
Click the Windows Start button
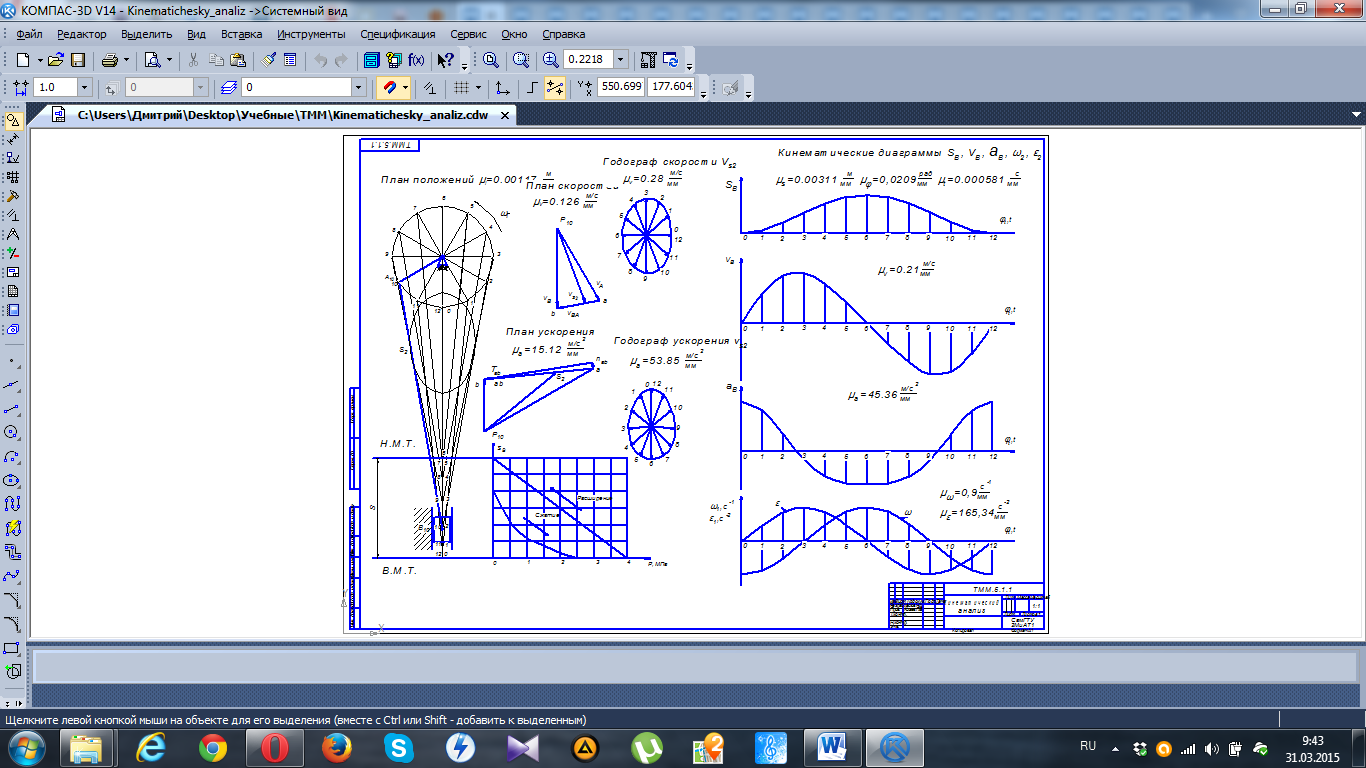tap(26, 747)
